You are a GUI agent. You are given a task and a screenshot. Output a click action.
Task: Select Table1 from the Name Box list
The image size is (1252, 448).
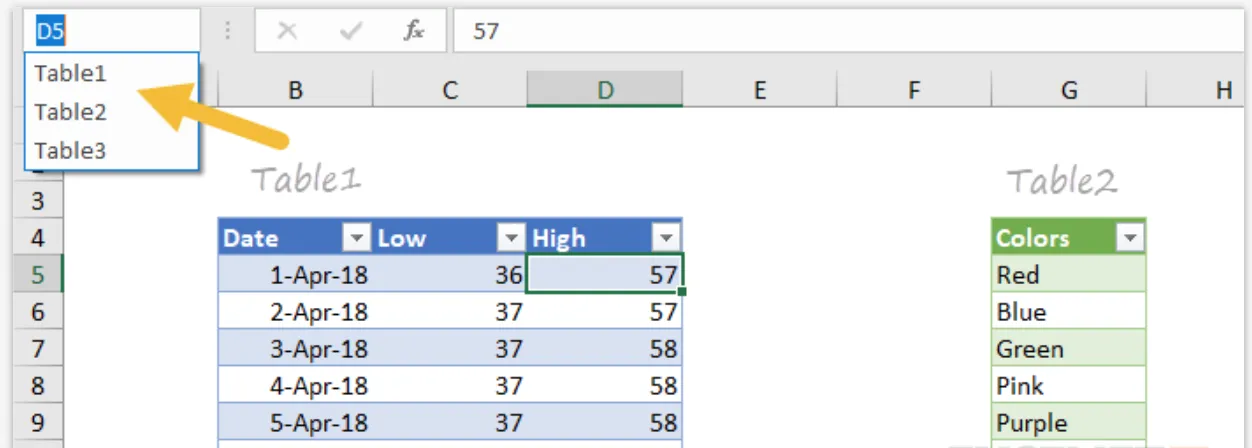112,73
